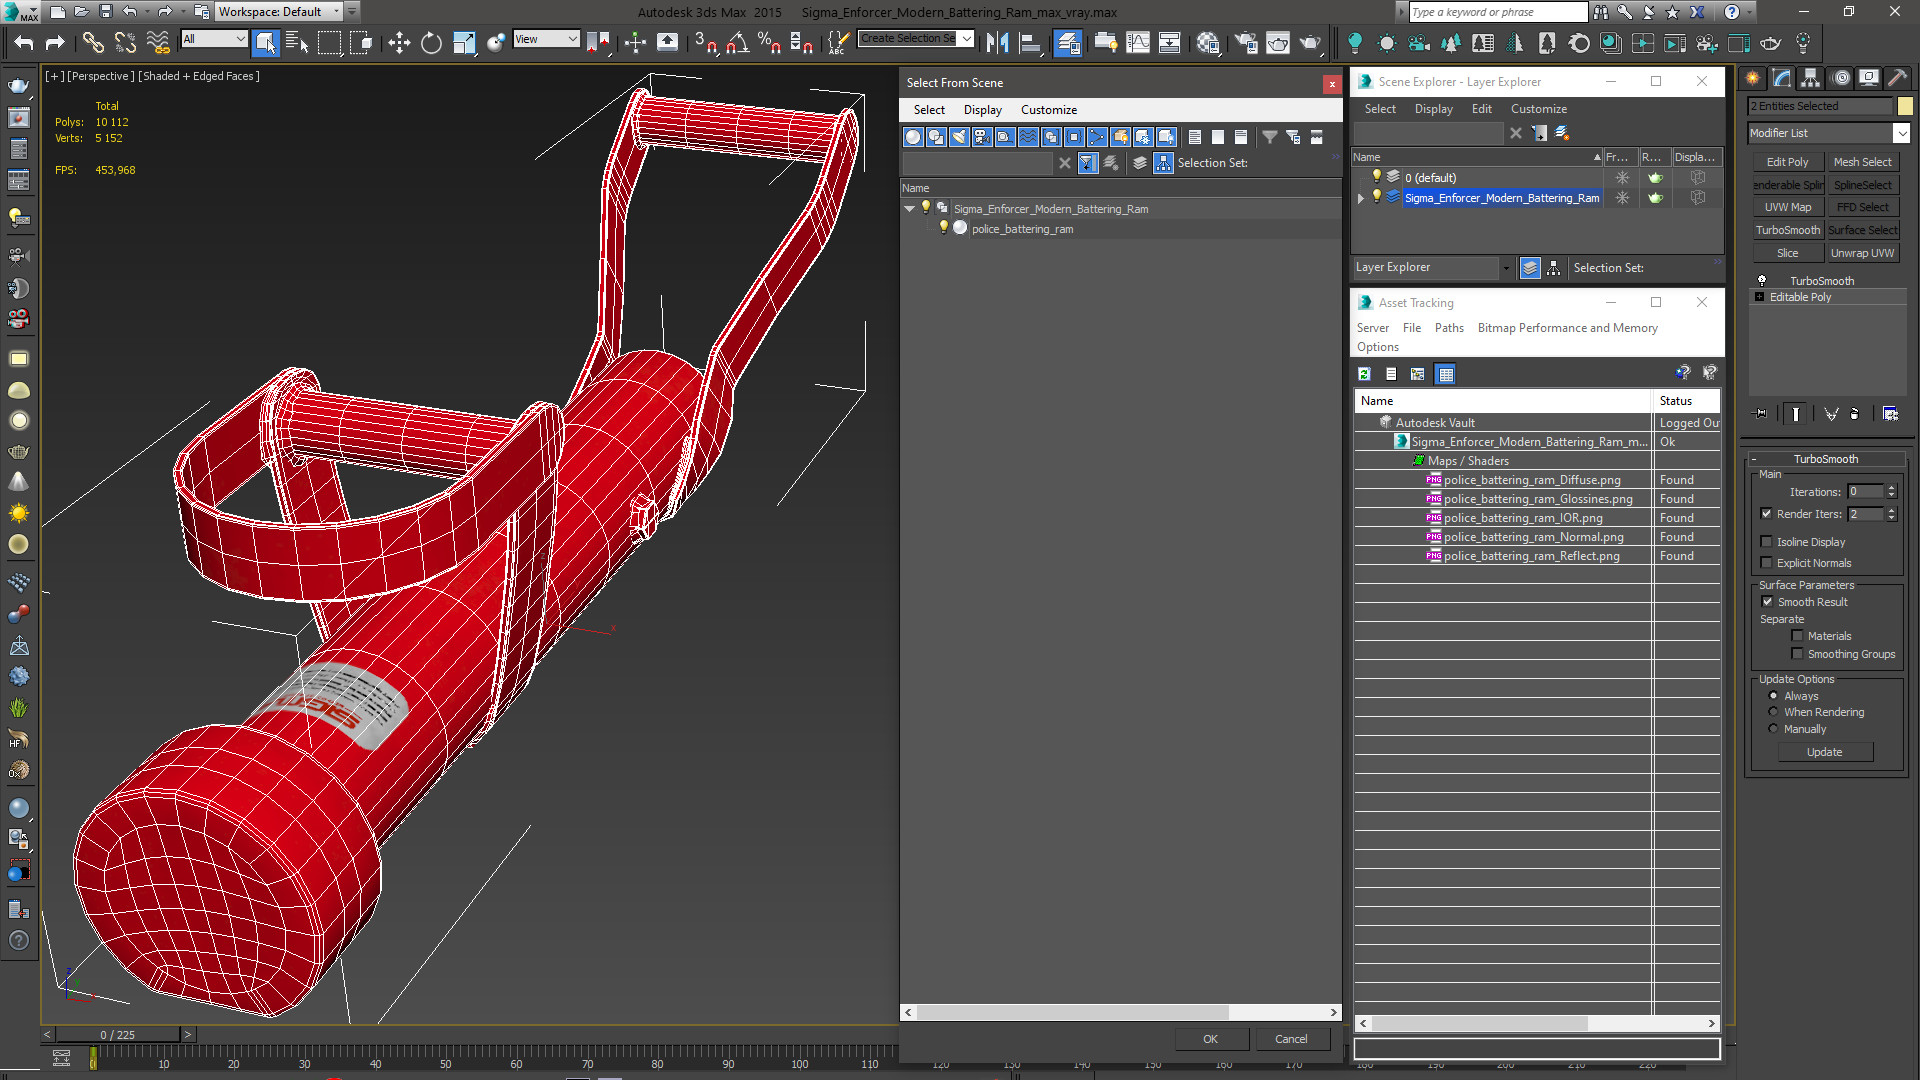Select the Select and Link tool
This screenshot has width=1920, height=1080.
point(93,43)
